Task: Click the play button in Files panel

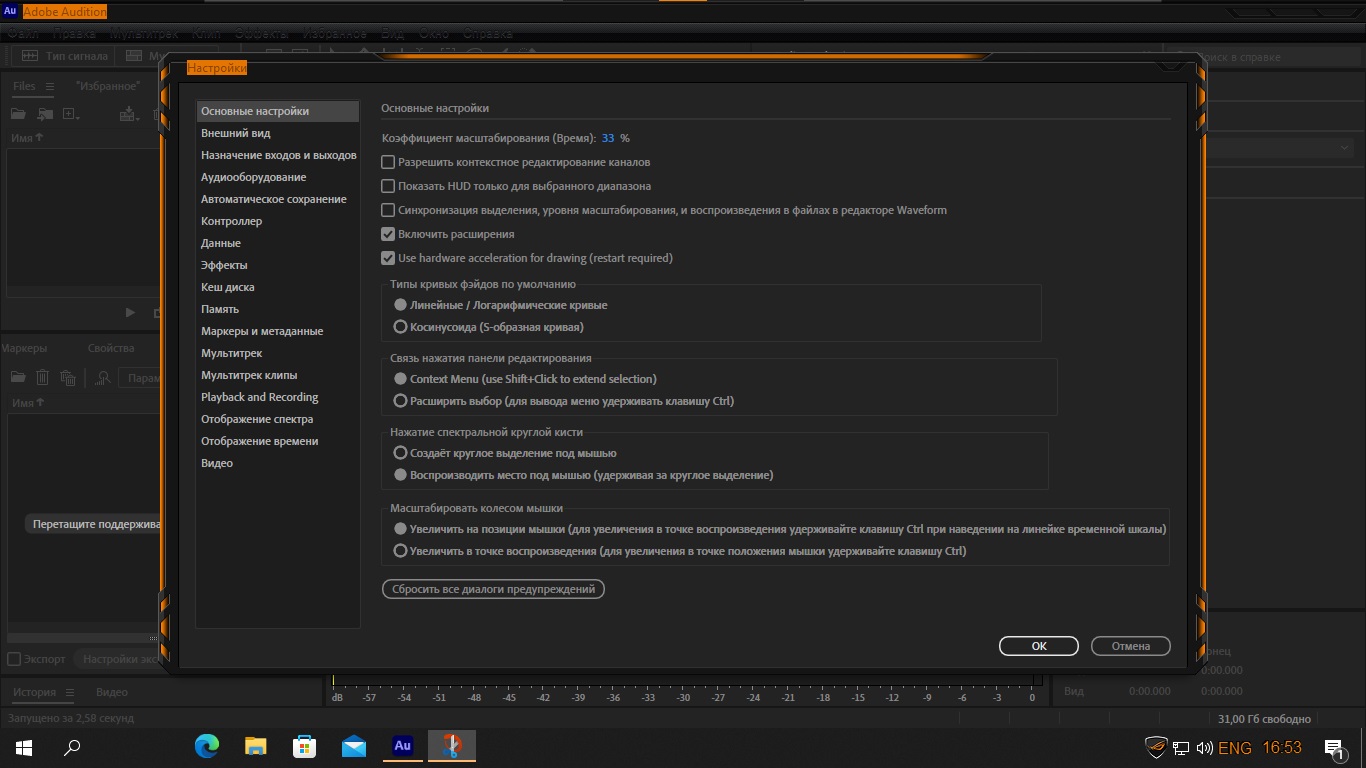Action: pyautogui.click(x=130, y=313)
